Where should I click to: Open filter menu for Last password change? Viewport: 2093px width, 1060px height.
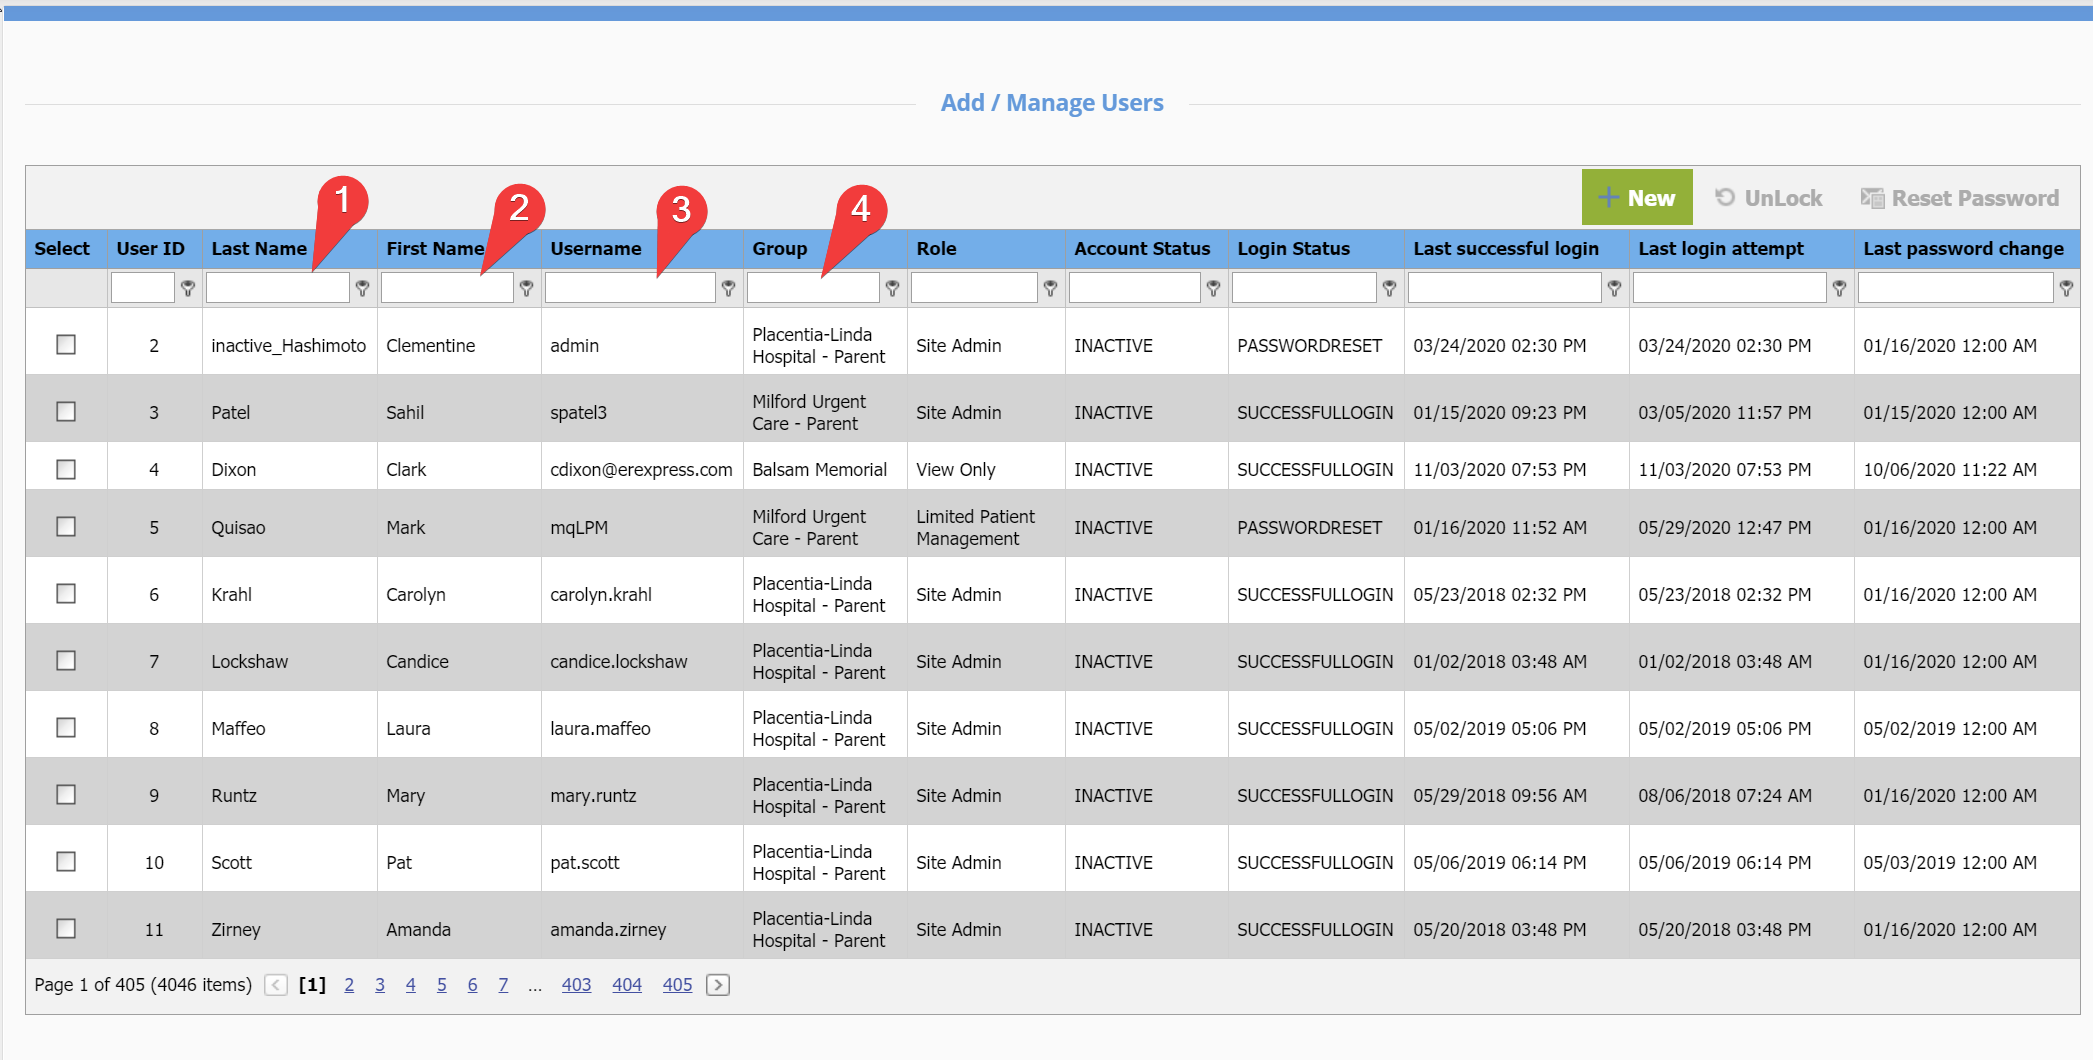(2066, 288)
